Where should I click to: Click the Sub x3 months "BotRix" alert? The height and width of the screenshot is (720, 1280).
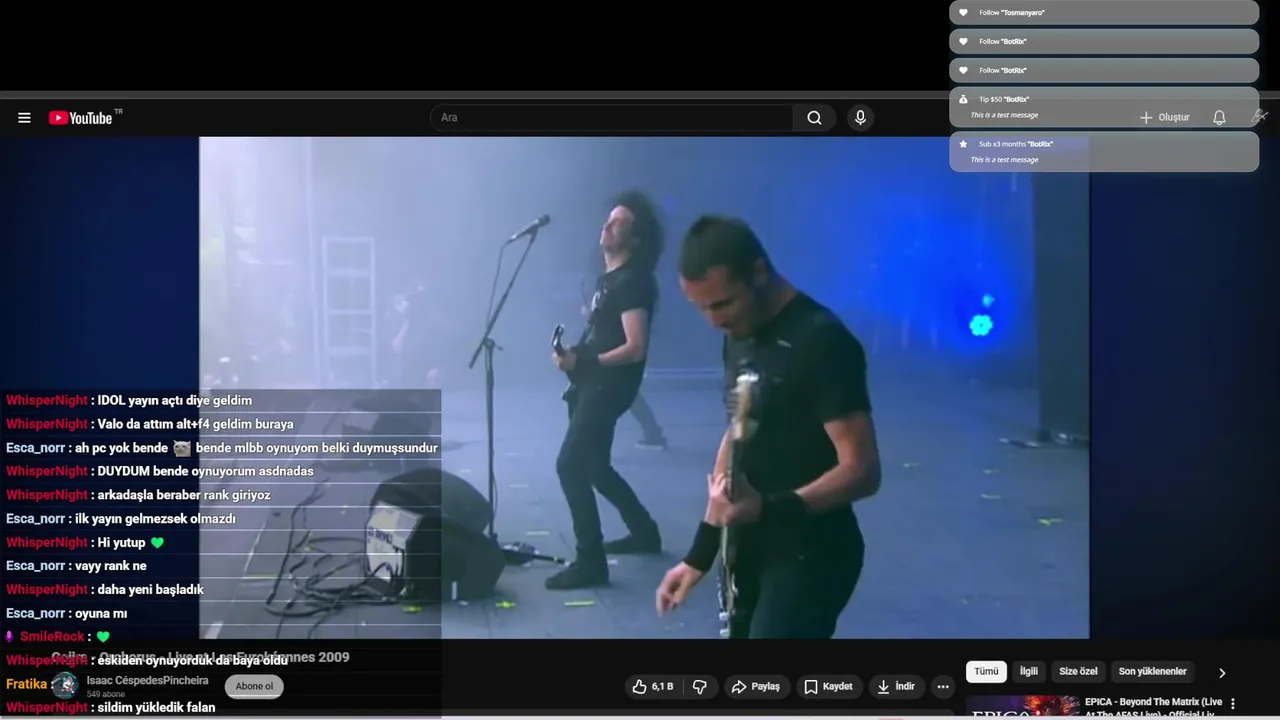coord(1104,151)
